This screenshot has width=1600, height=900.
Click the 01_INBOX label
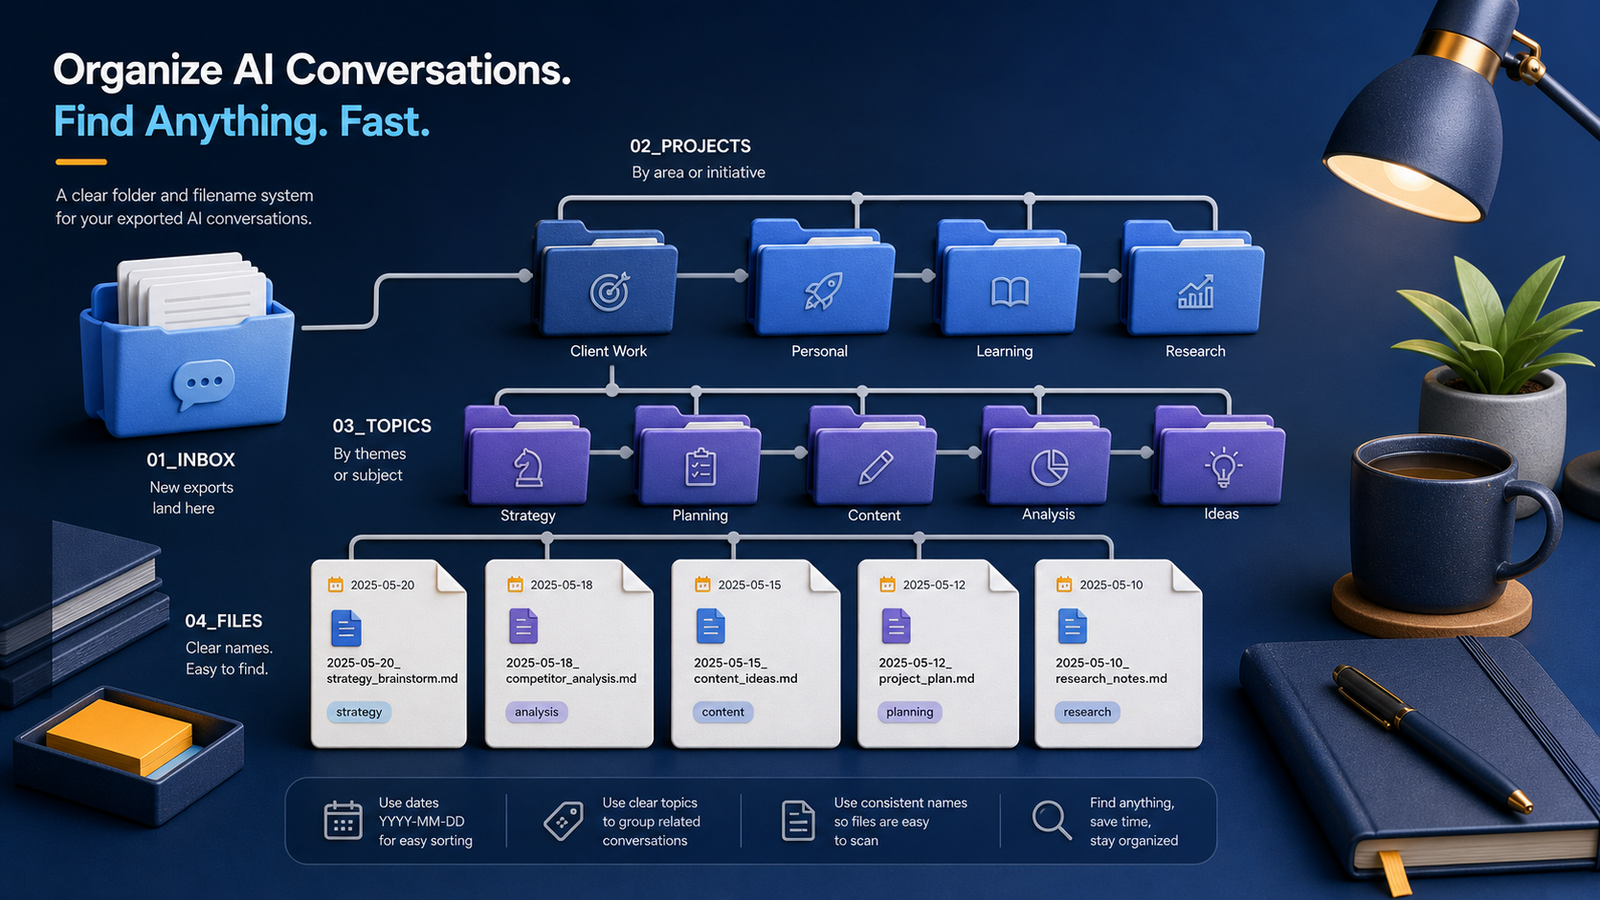coord(191,460)
